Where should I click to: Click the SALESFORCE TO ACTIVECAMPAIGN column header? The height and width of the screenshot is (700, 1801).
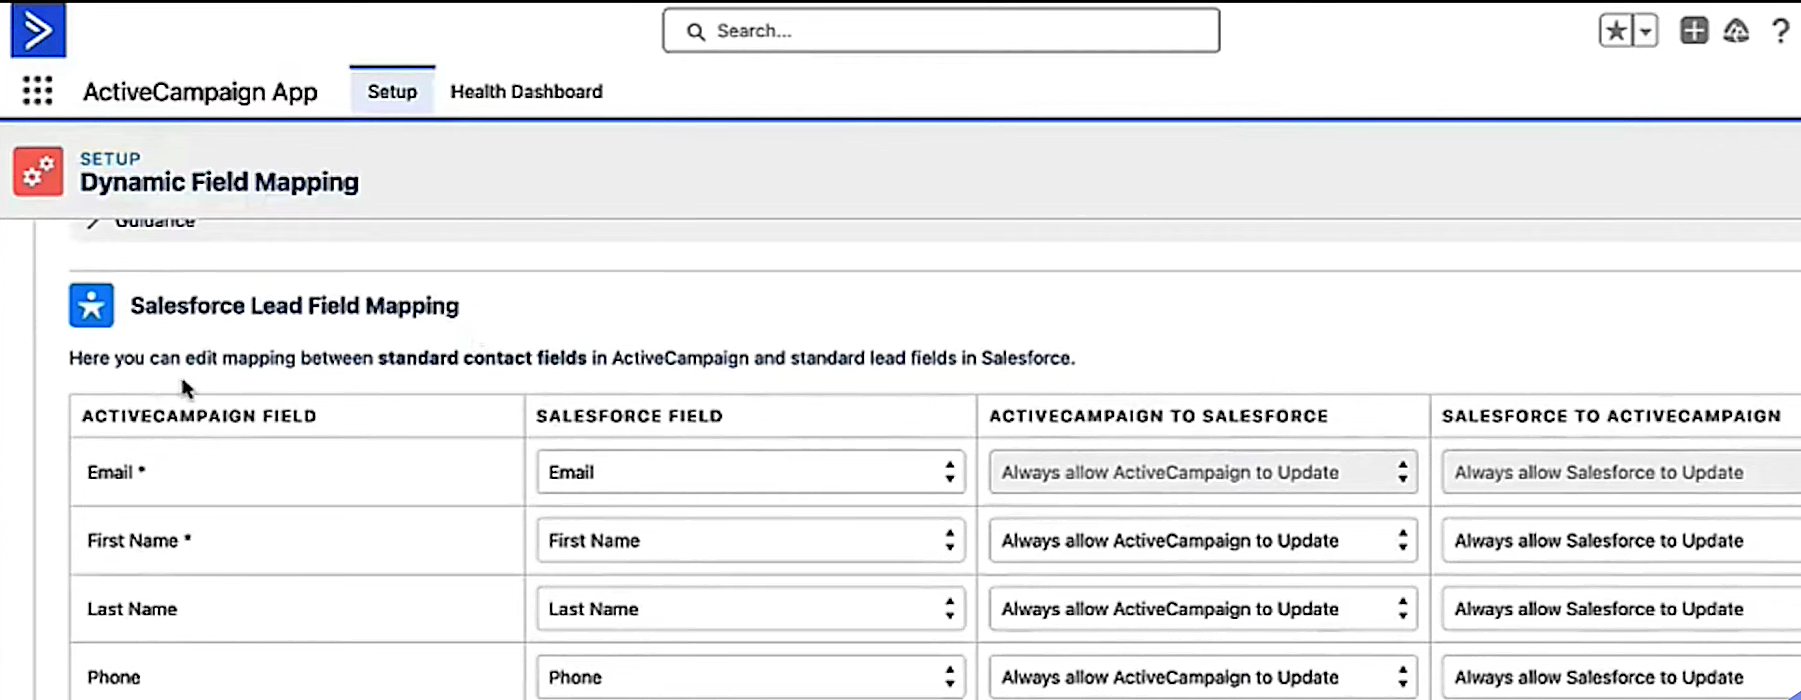point(1611,416)
